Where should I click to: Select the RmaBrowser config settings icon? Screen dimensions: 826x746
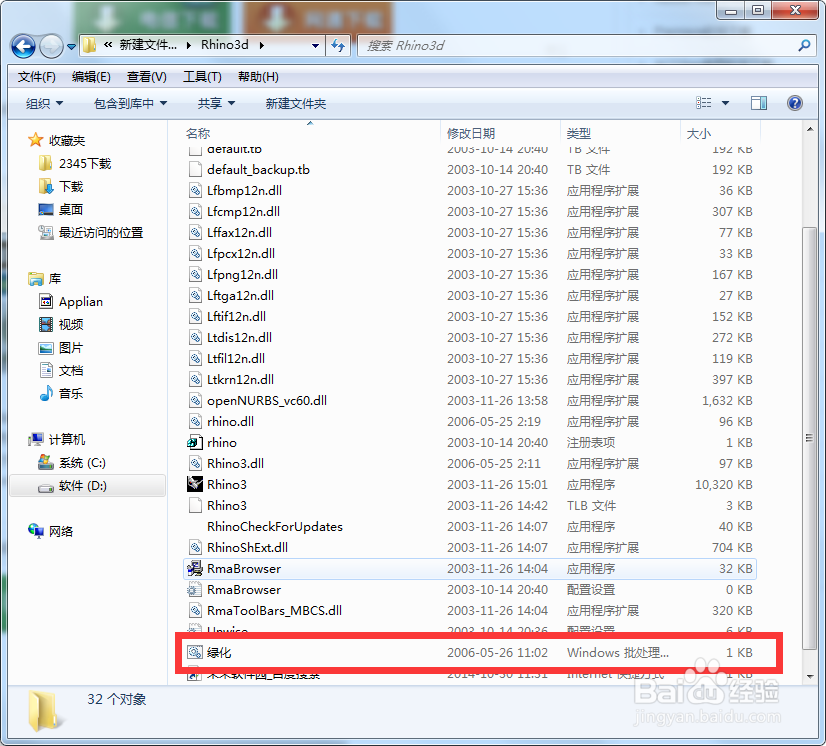pos(195,590)
